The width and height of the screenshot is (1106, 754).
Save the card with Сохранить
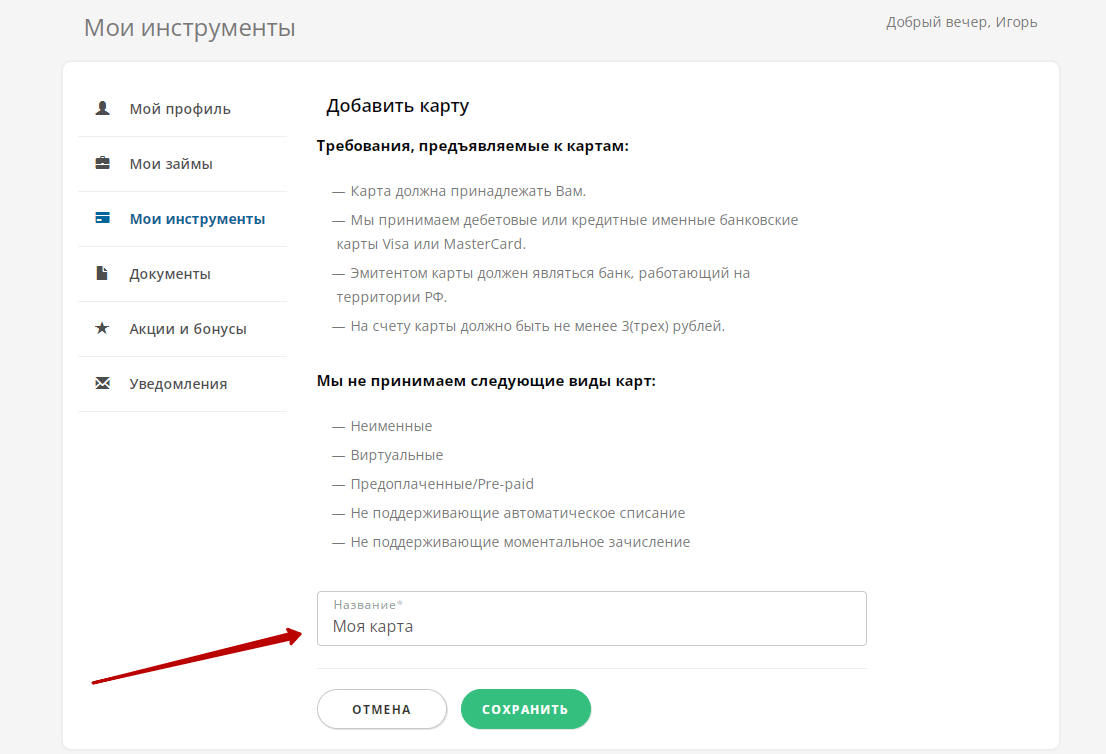525,709
